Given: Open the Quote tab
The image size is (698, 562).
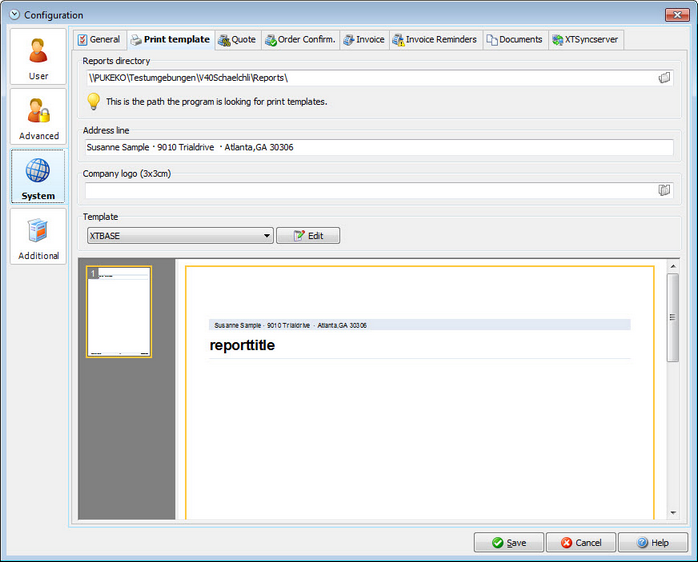Looking at the screenshot, I should pyautogui.click(x=238, y=40).
